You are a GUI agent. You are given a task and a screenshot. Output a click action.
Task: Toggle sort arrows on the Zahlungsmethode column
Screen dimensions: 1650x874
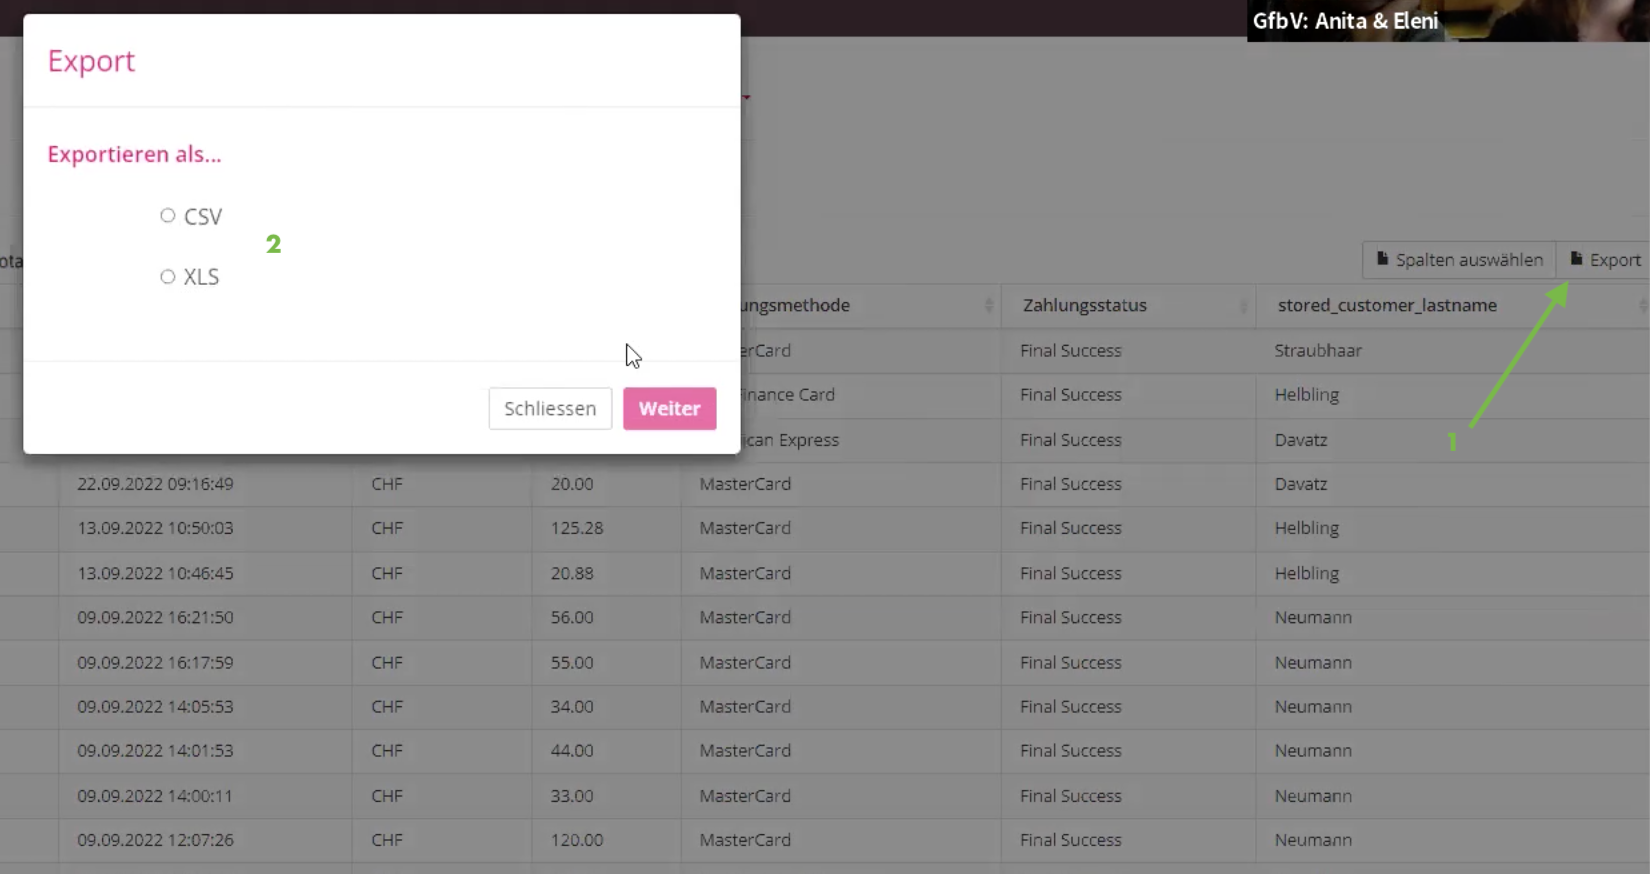click(x=988, y=306)
